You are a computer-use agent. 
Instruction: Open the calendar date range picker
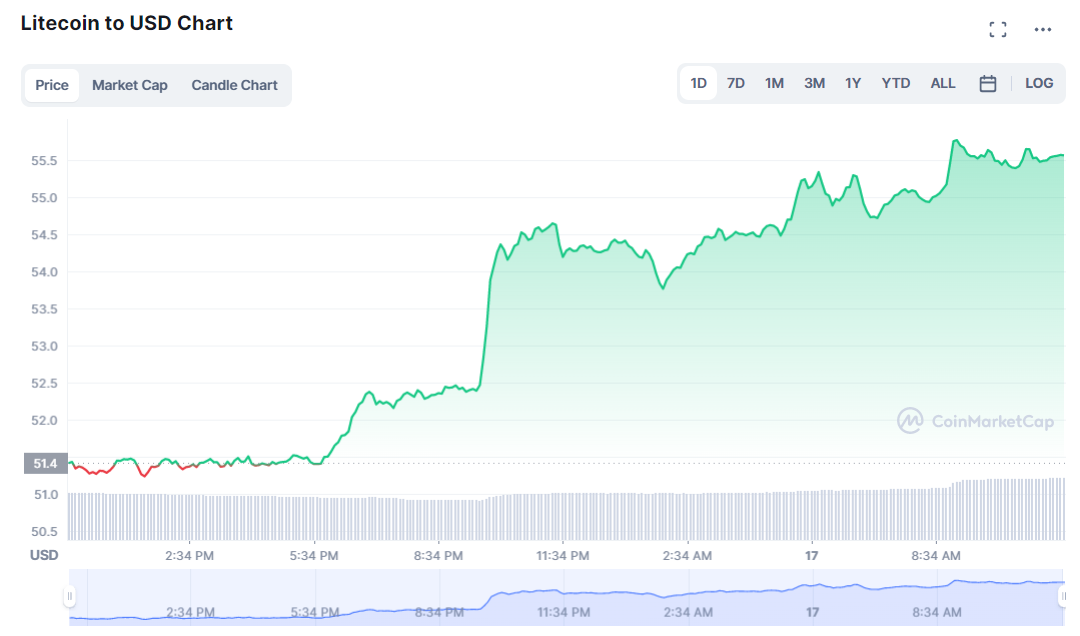point(987,83)
